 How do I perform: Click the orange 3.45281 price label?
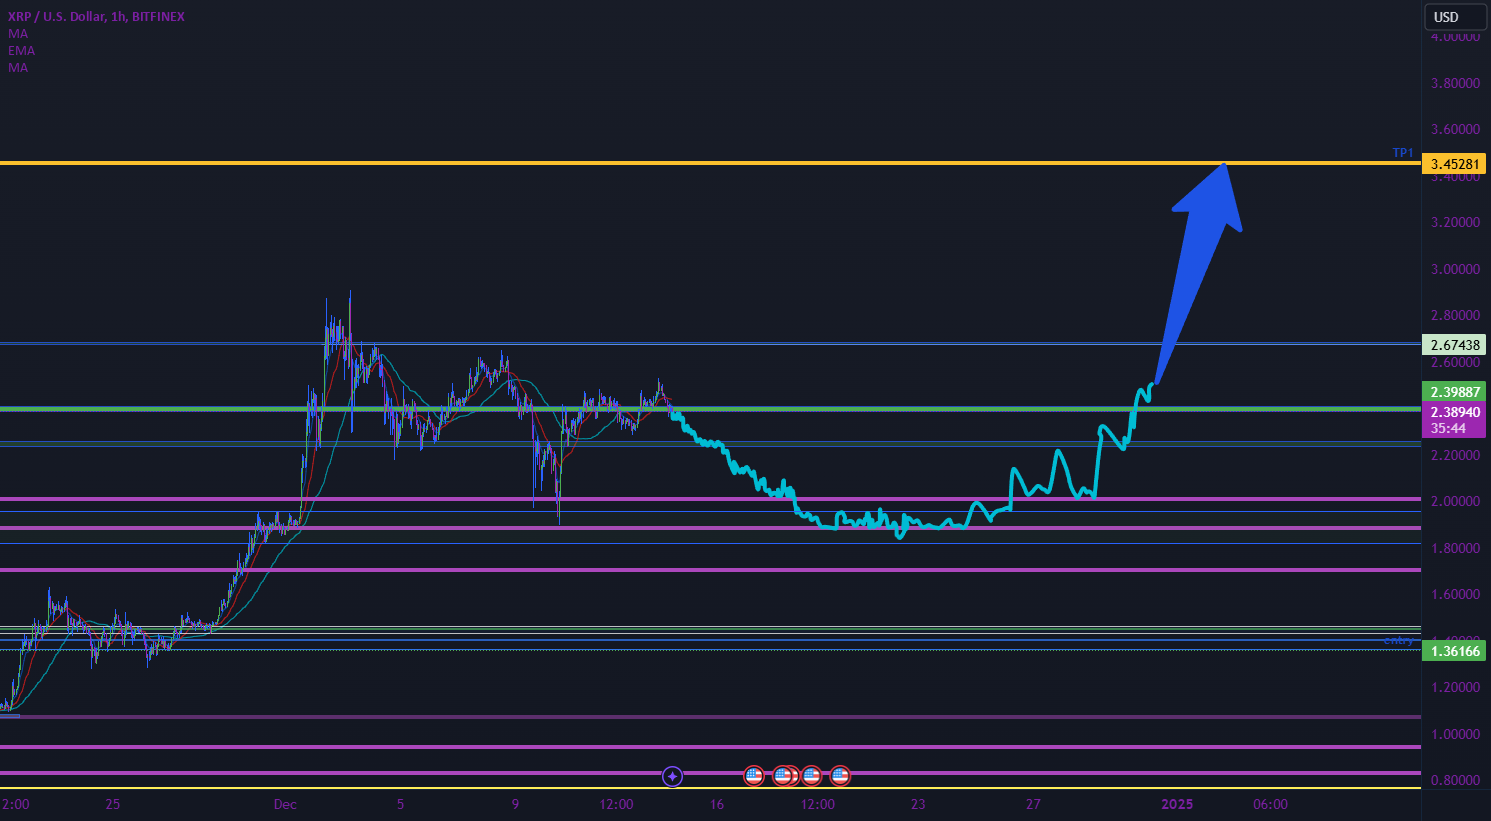tap(1454, 164)
